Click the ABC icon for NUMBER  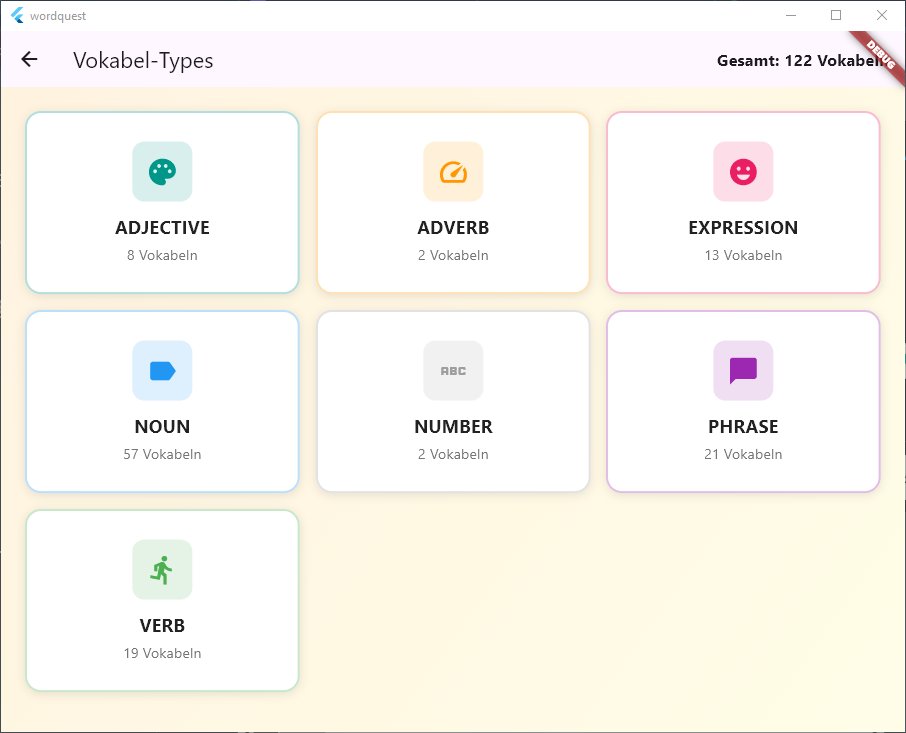pyautogui.click(x=453, y=370)
